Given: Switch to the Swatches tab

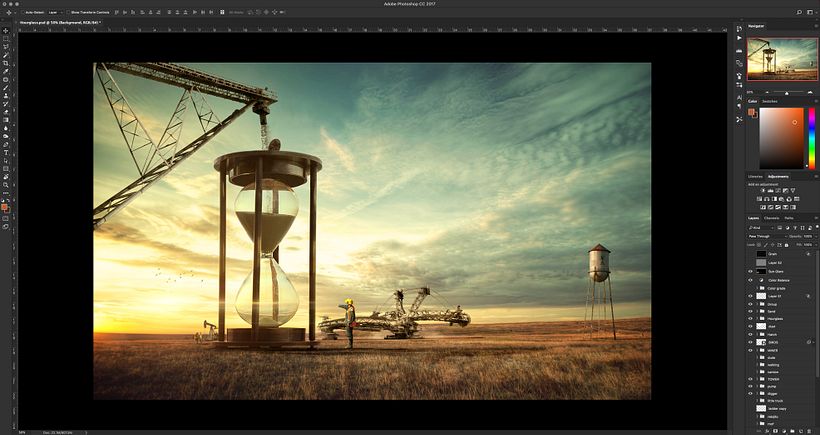Looking at the screenshot, I should [770, 101].
